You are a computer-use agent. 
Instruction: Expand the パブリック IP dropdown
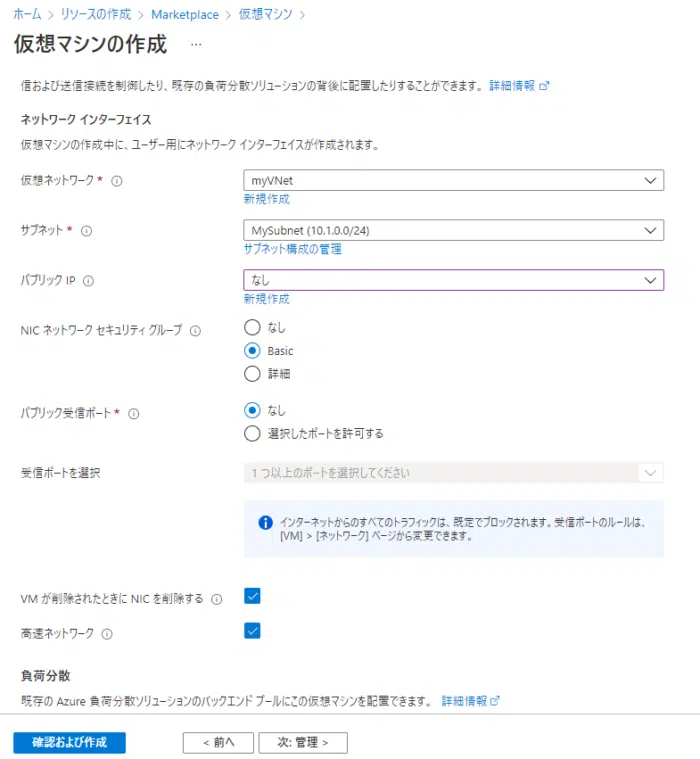pyautogui.click(x=453, y=281)
